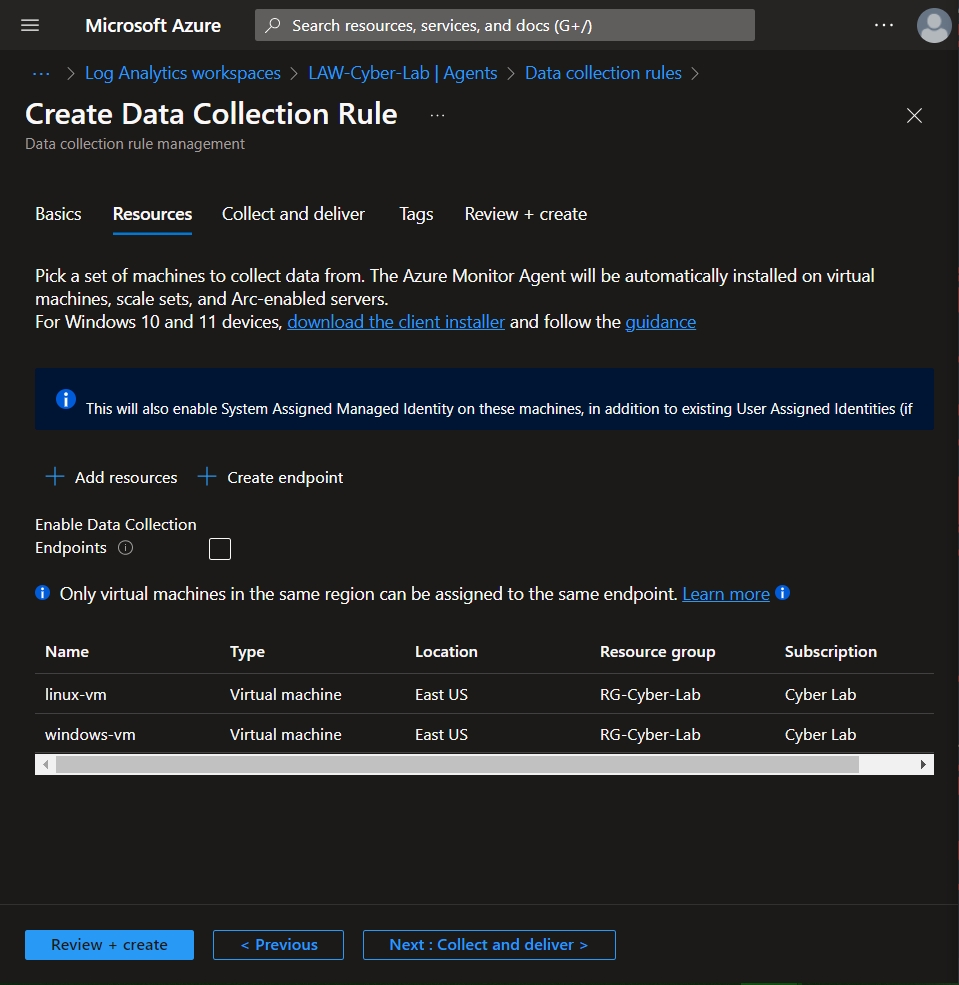This screenshot has width=959, height=985.
Task: Close the Create Data Collection Rule blade
Action: [914, 116]
